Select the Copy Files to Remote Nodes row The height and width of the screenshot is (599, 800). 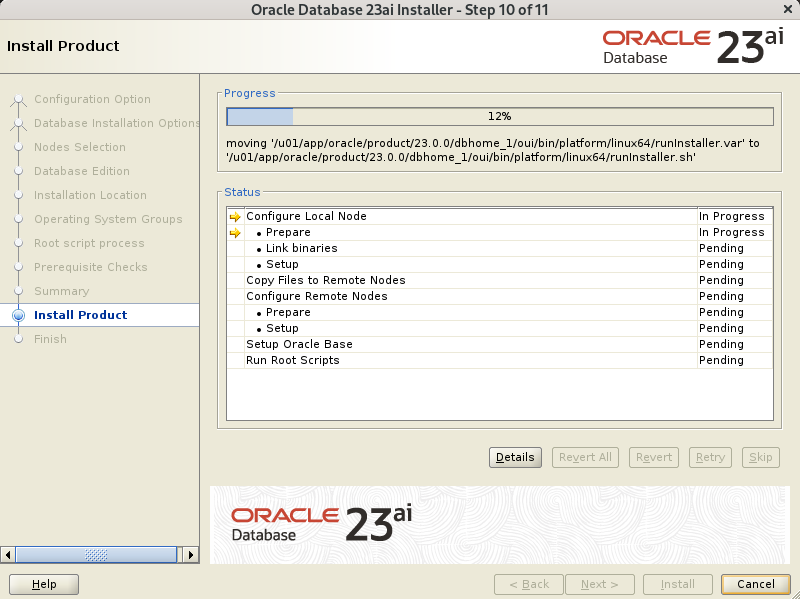coord(500,281)
